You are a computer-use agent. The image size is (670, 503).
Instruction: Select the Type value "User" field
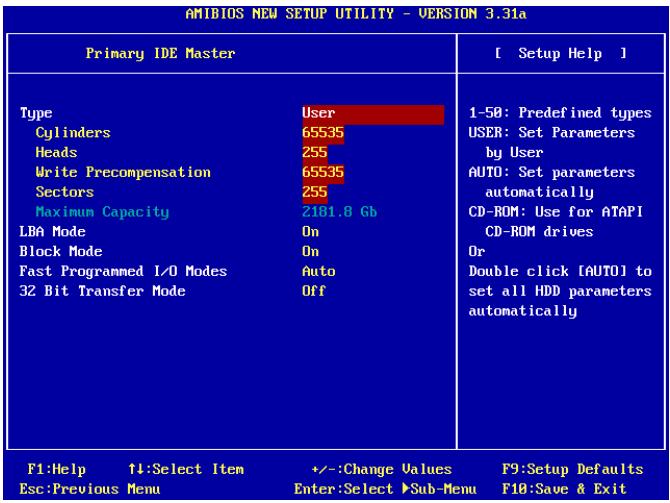click(373, 114)
